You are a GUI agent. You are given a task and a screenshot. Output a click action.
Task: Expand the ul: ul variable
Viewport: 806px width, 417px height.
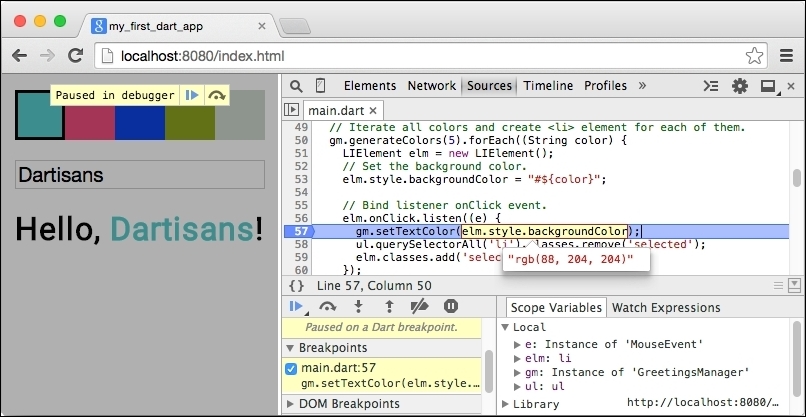(x=517, y=387)
